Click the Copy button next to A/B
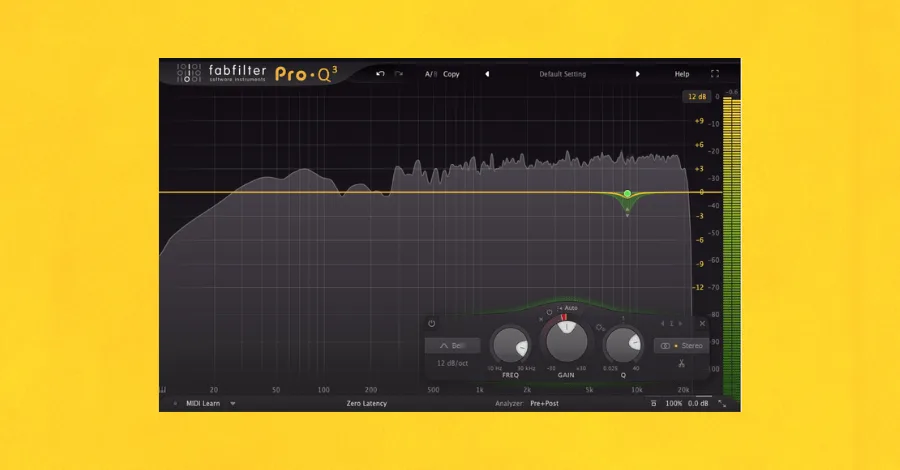Screen dimensions: 900x470 click(x=451, y=74)
